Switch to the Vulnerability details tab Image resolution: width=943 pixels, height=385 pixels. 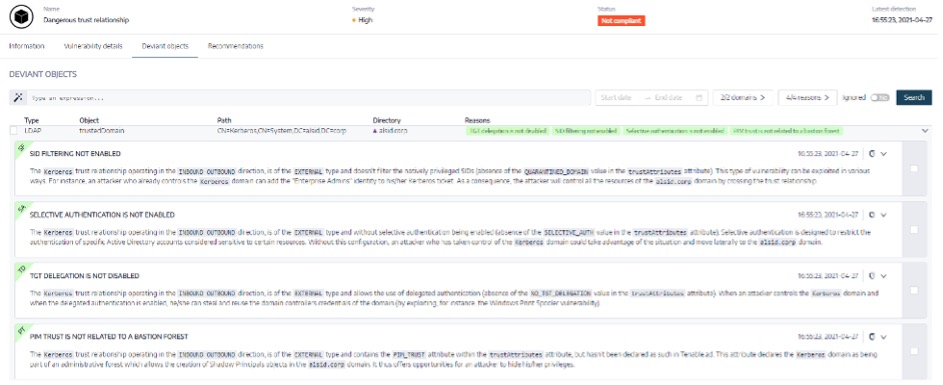(x=93, y=46)
